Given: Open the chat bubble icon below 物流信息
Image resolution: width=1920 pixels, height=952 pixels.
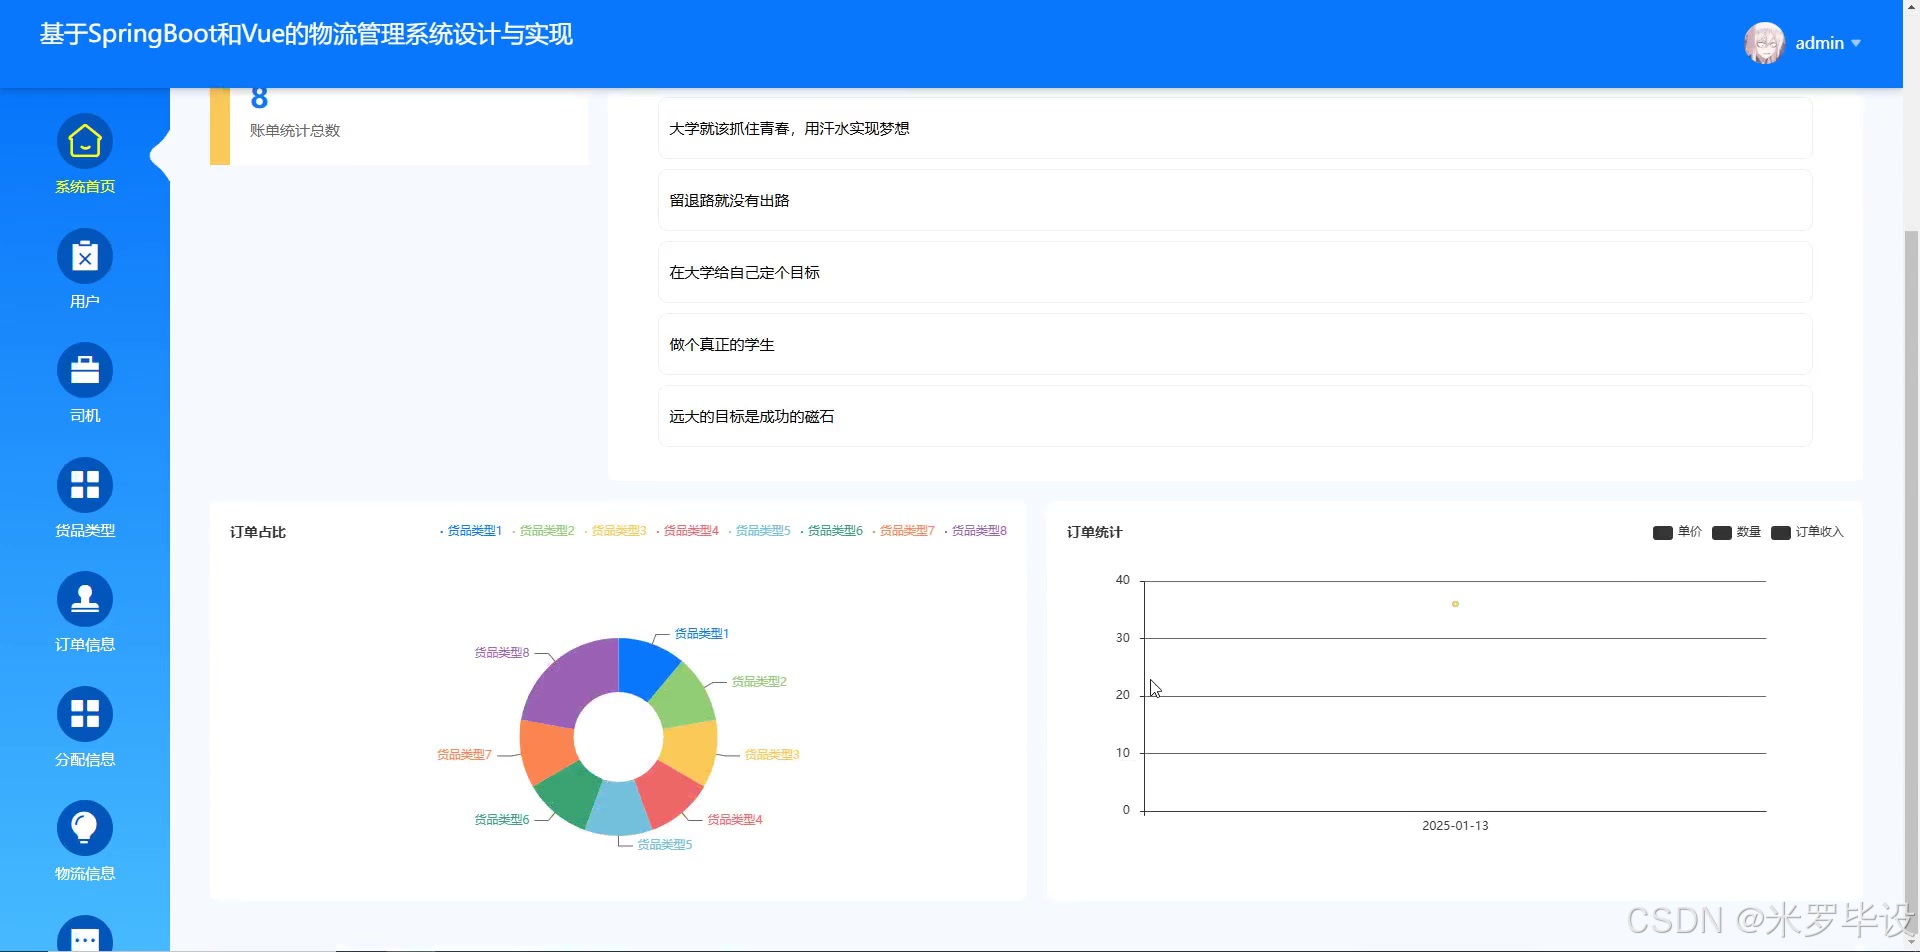Looking at the screenshot, I should [85, 934].
